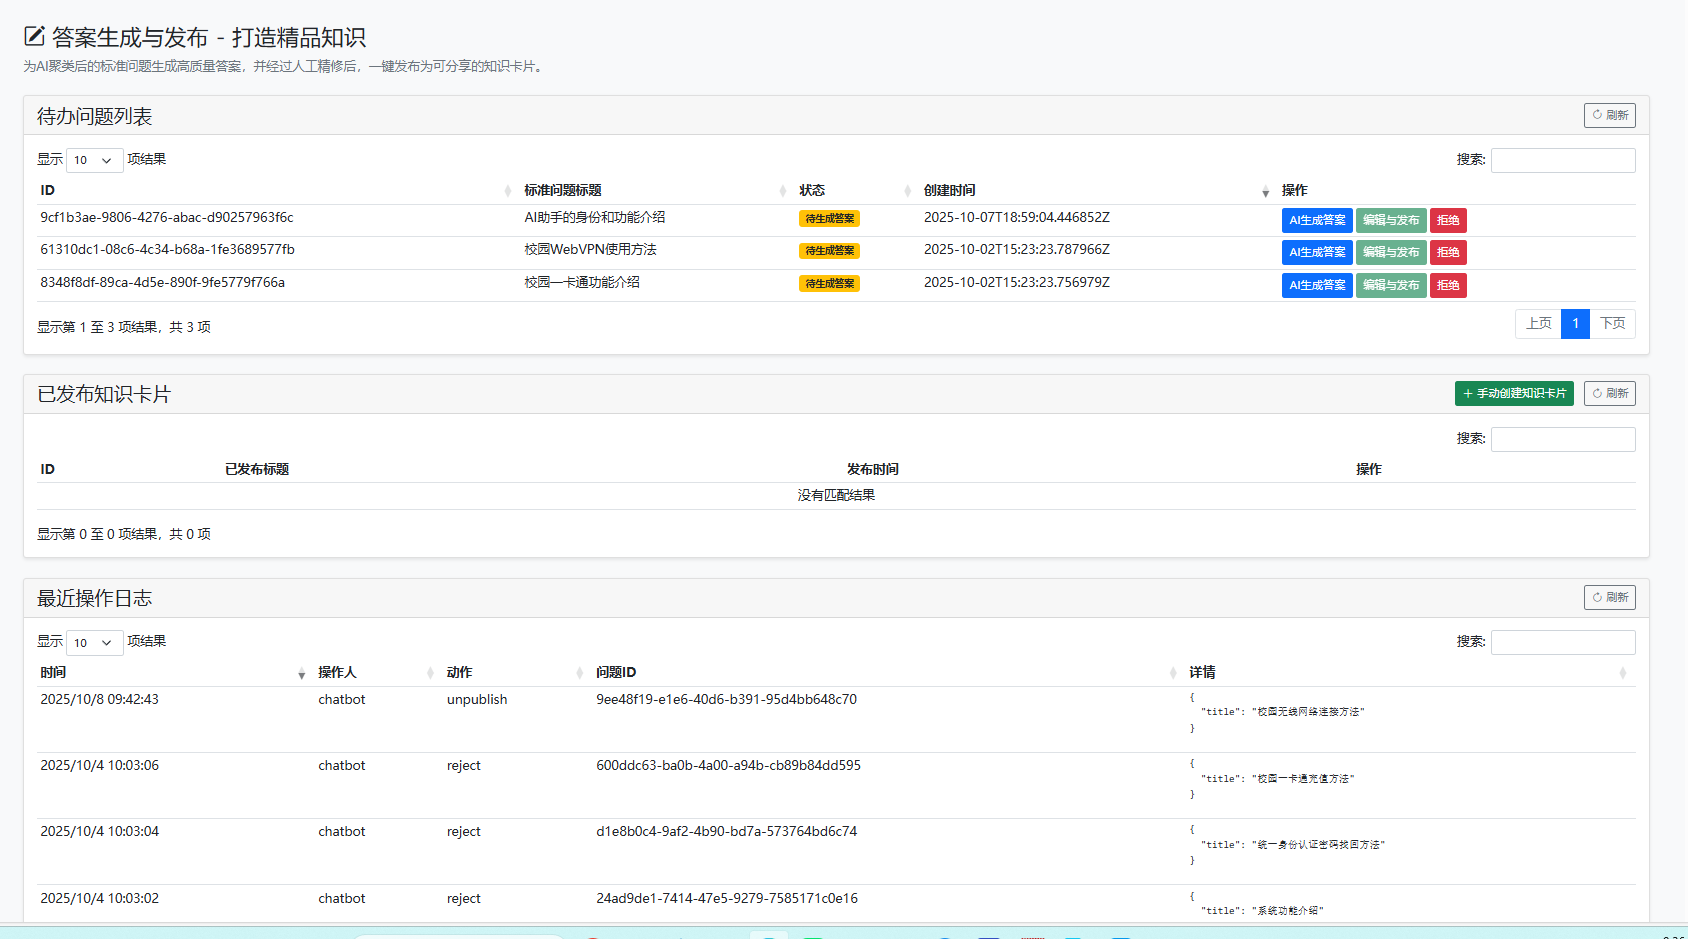
Task: Refresh the 最近操作日志 panel
Action: pos(1609,597)
